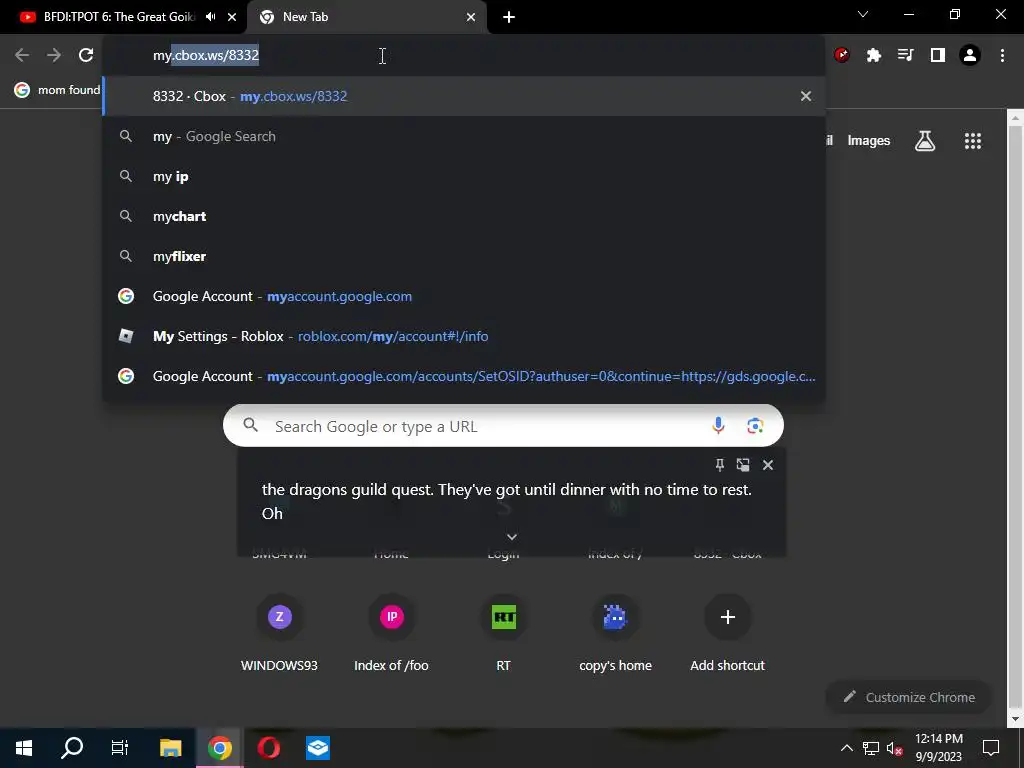
Task: Click the blue box app taskbar icon
Action: tap(318, 748)
